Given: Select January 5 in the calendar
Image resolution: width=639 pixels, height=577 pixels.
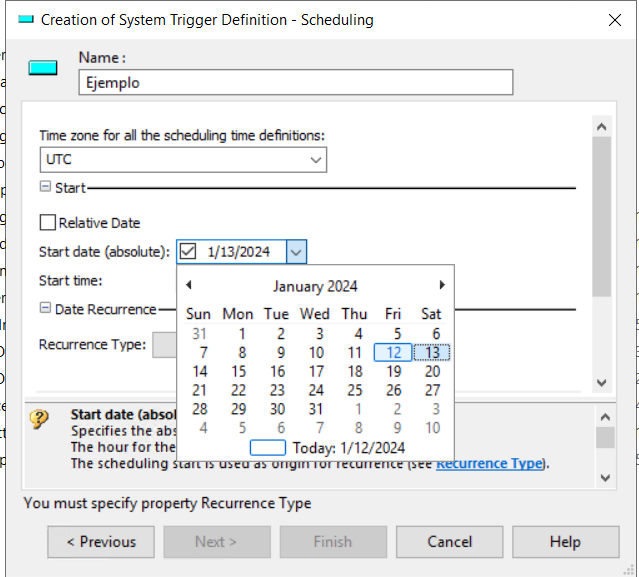Looking at the screenshot, I should (x=397, y=334).
